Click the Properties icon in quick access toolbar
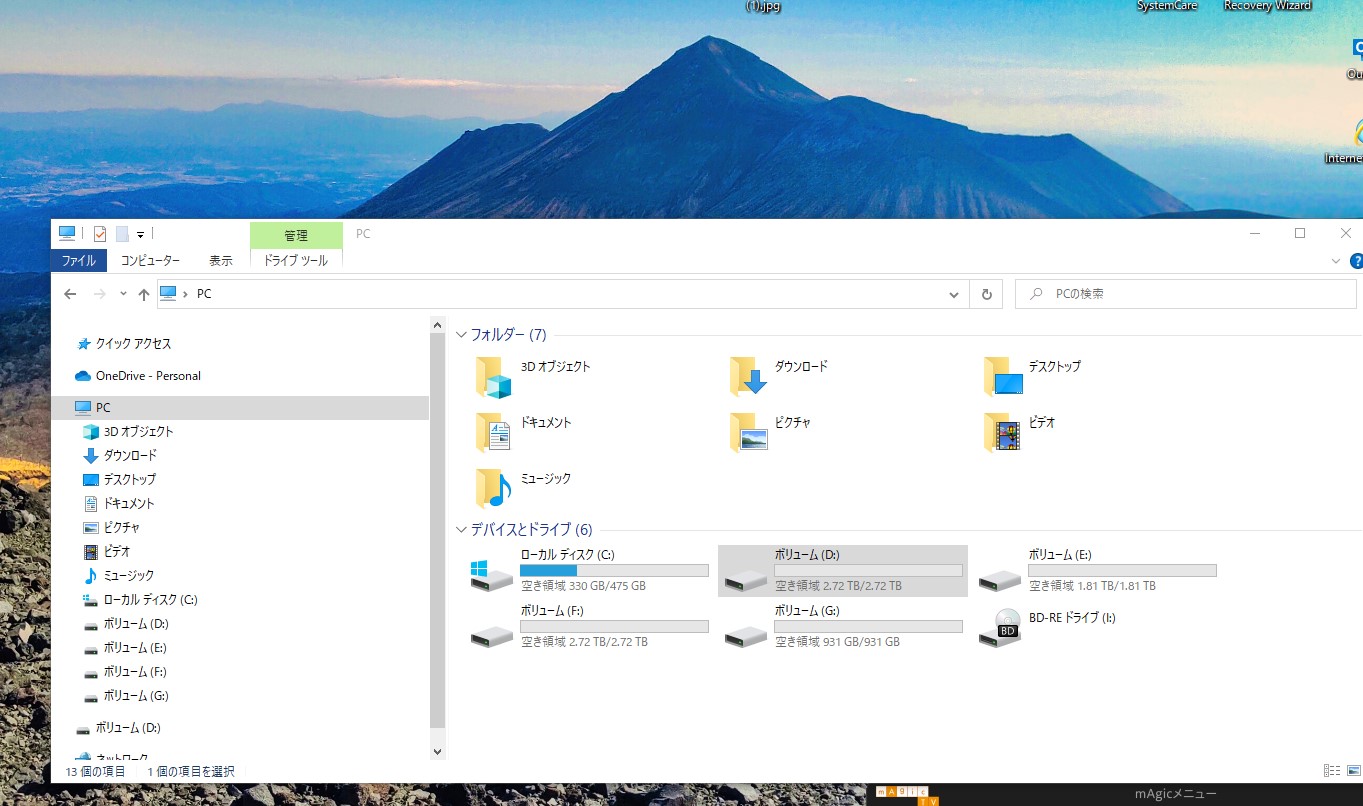1363x806 pixels. [100, 234]
